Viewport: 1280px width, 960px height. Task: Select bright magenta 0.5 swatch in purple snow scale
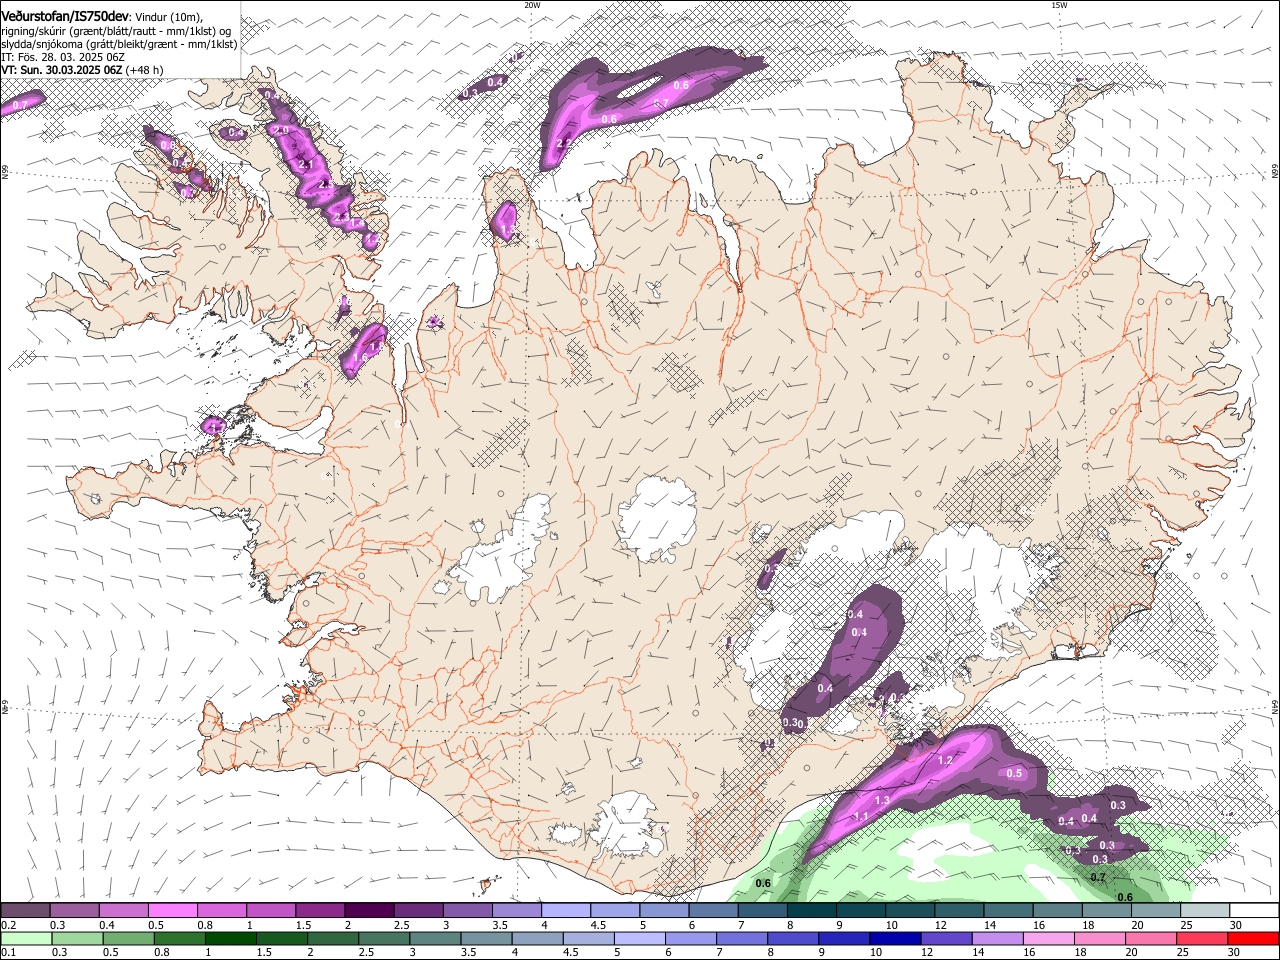(172, 911)
